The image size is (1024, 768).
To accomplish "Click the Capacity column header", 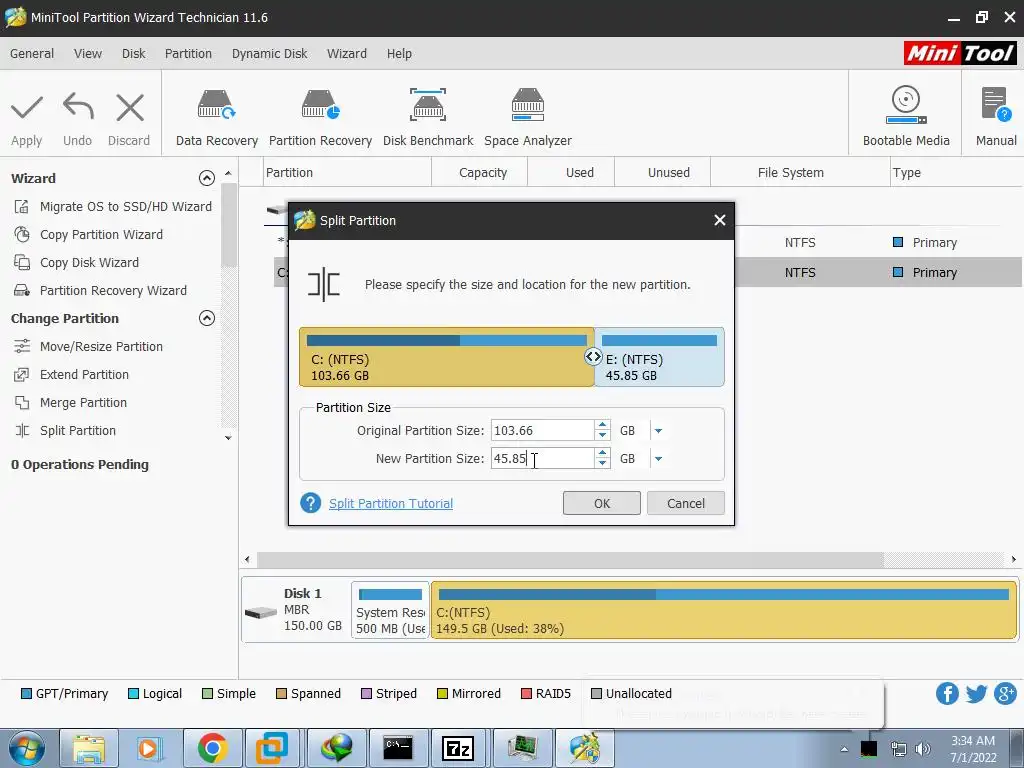I will [x=483, y=172].
